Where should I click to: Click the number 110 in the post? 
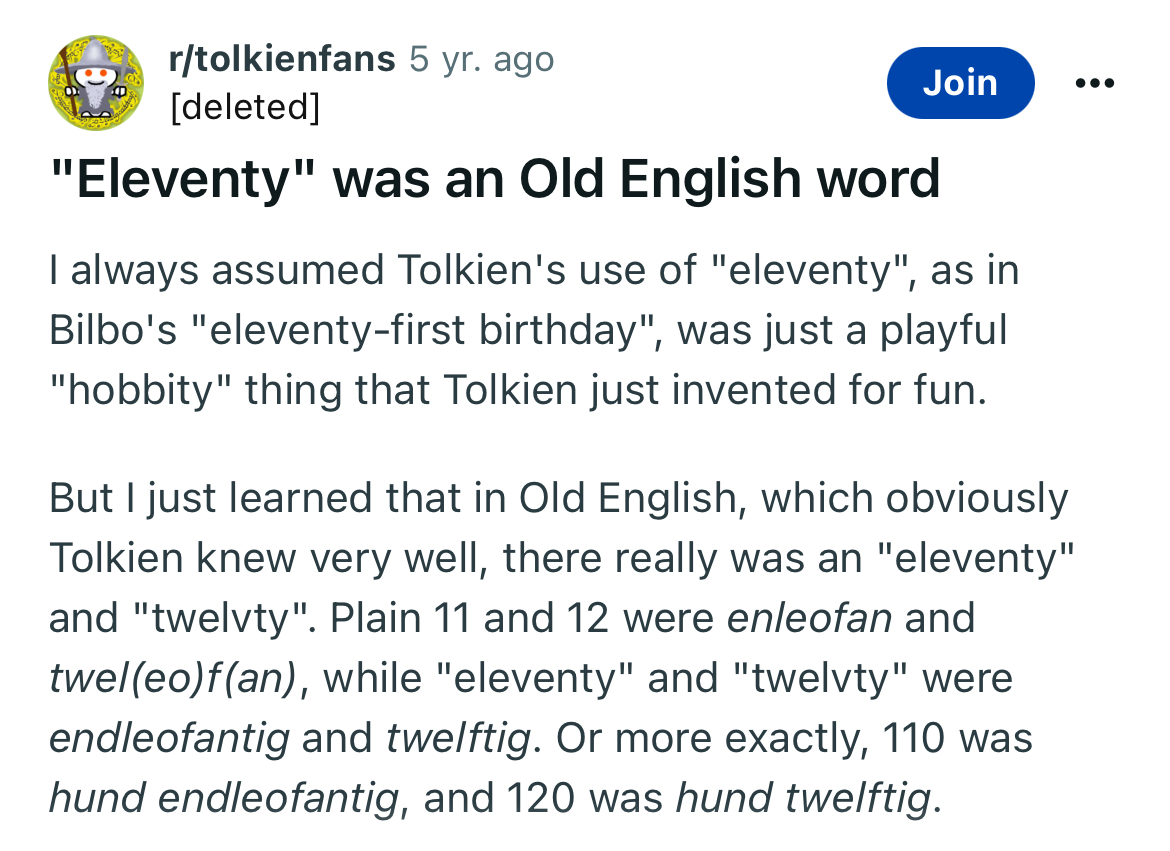tap(914, 738)
